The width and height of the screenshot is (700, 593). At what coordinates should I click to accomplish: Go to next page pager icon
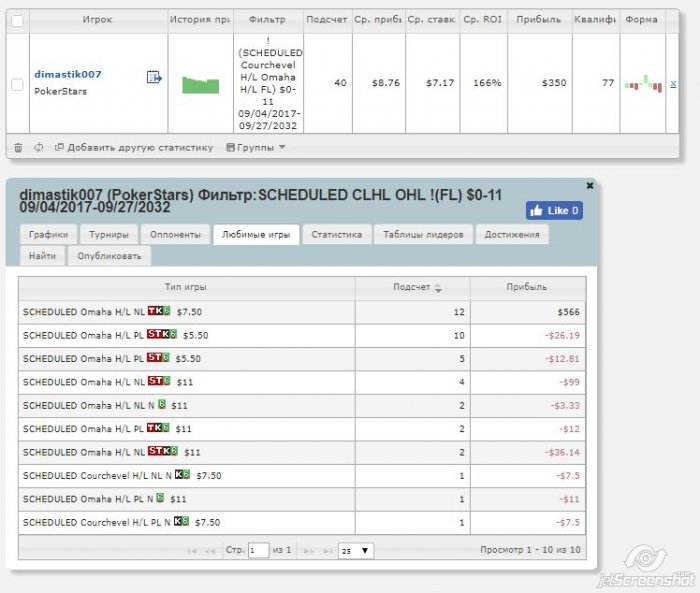click(308, 551)
